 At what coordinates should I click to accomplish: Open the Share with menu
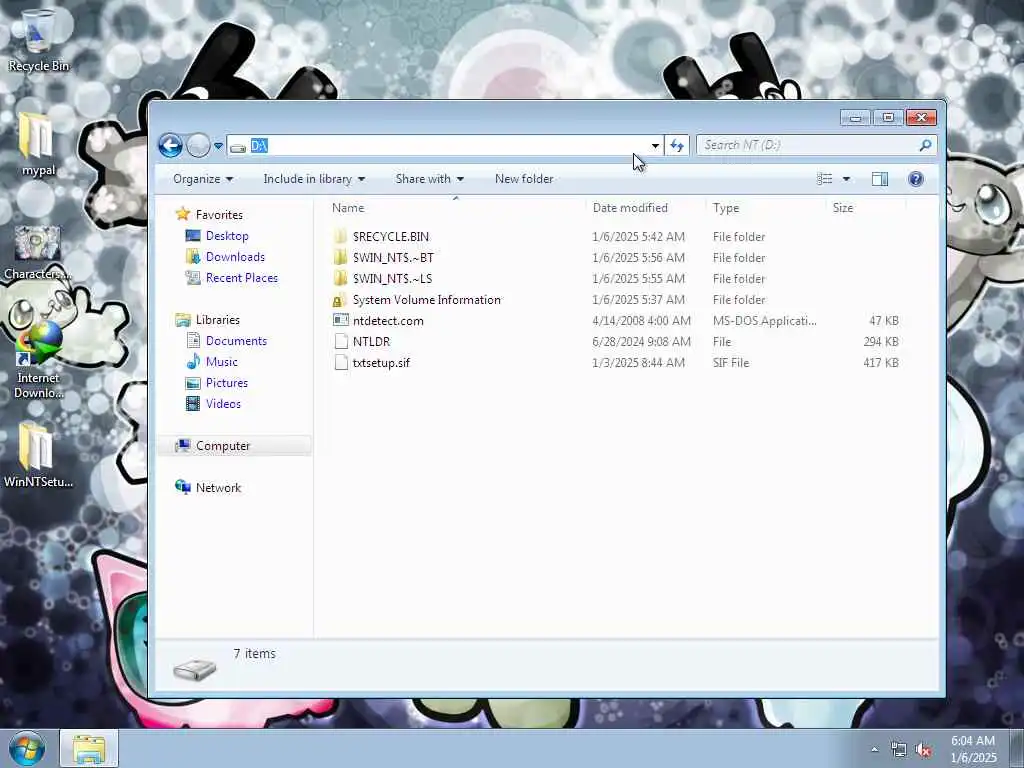tap(429, 179)
